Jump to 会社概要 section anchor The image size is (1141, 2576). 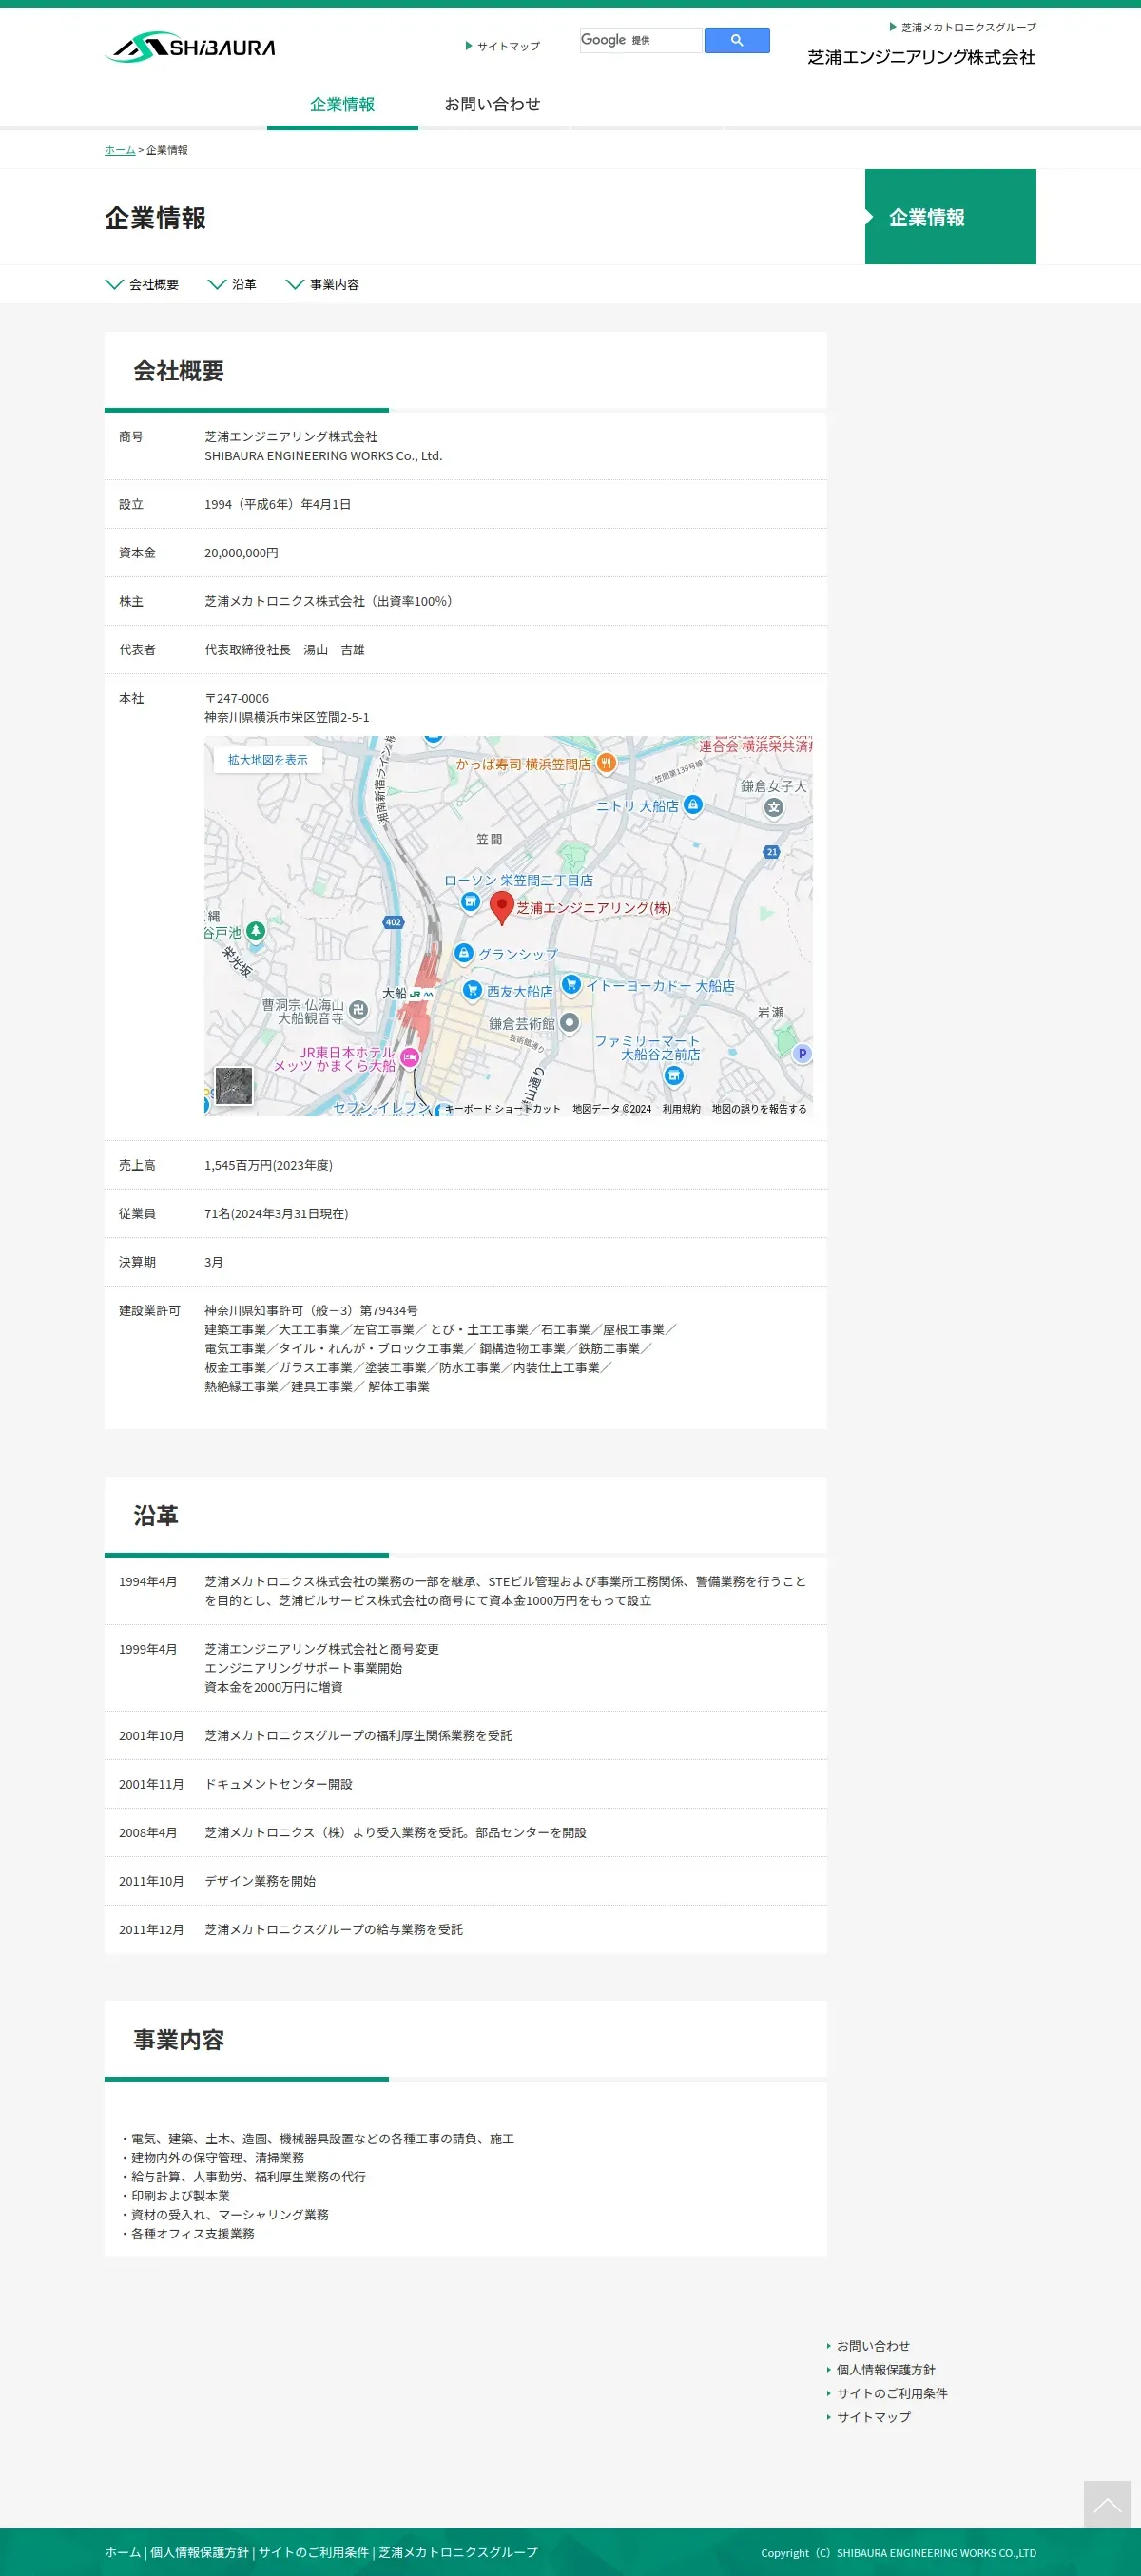[x=142, y=284]
